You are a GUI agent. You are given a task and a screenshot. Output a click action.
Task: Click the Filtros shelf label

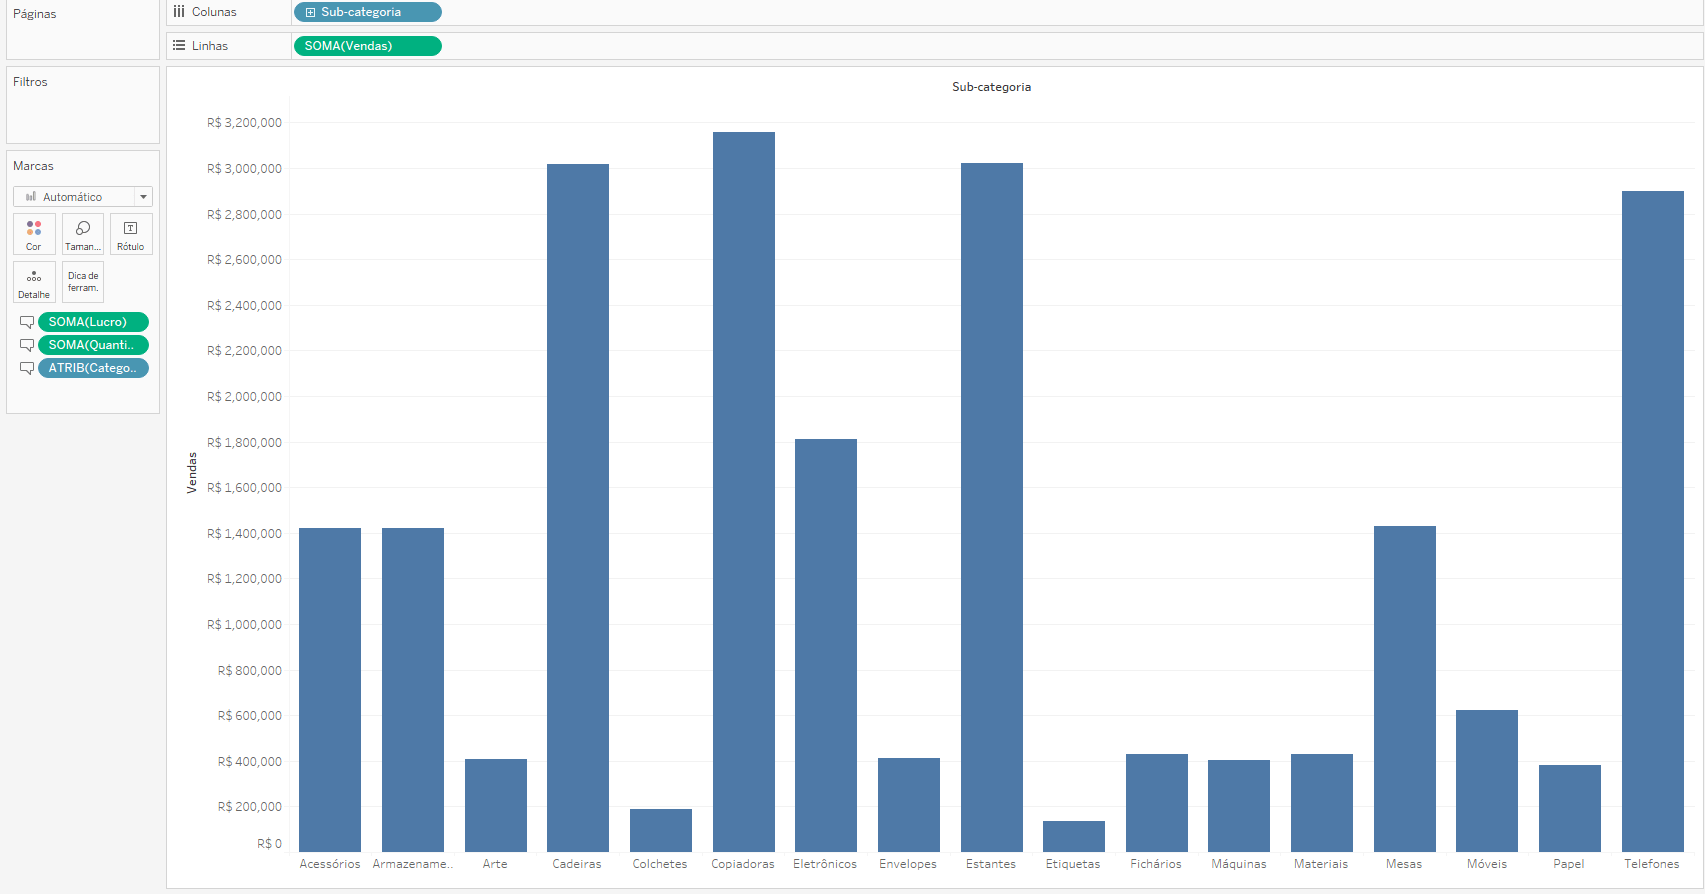point(30,82)
